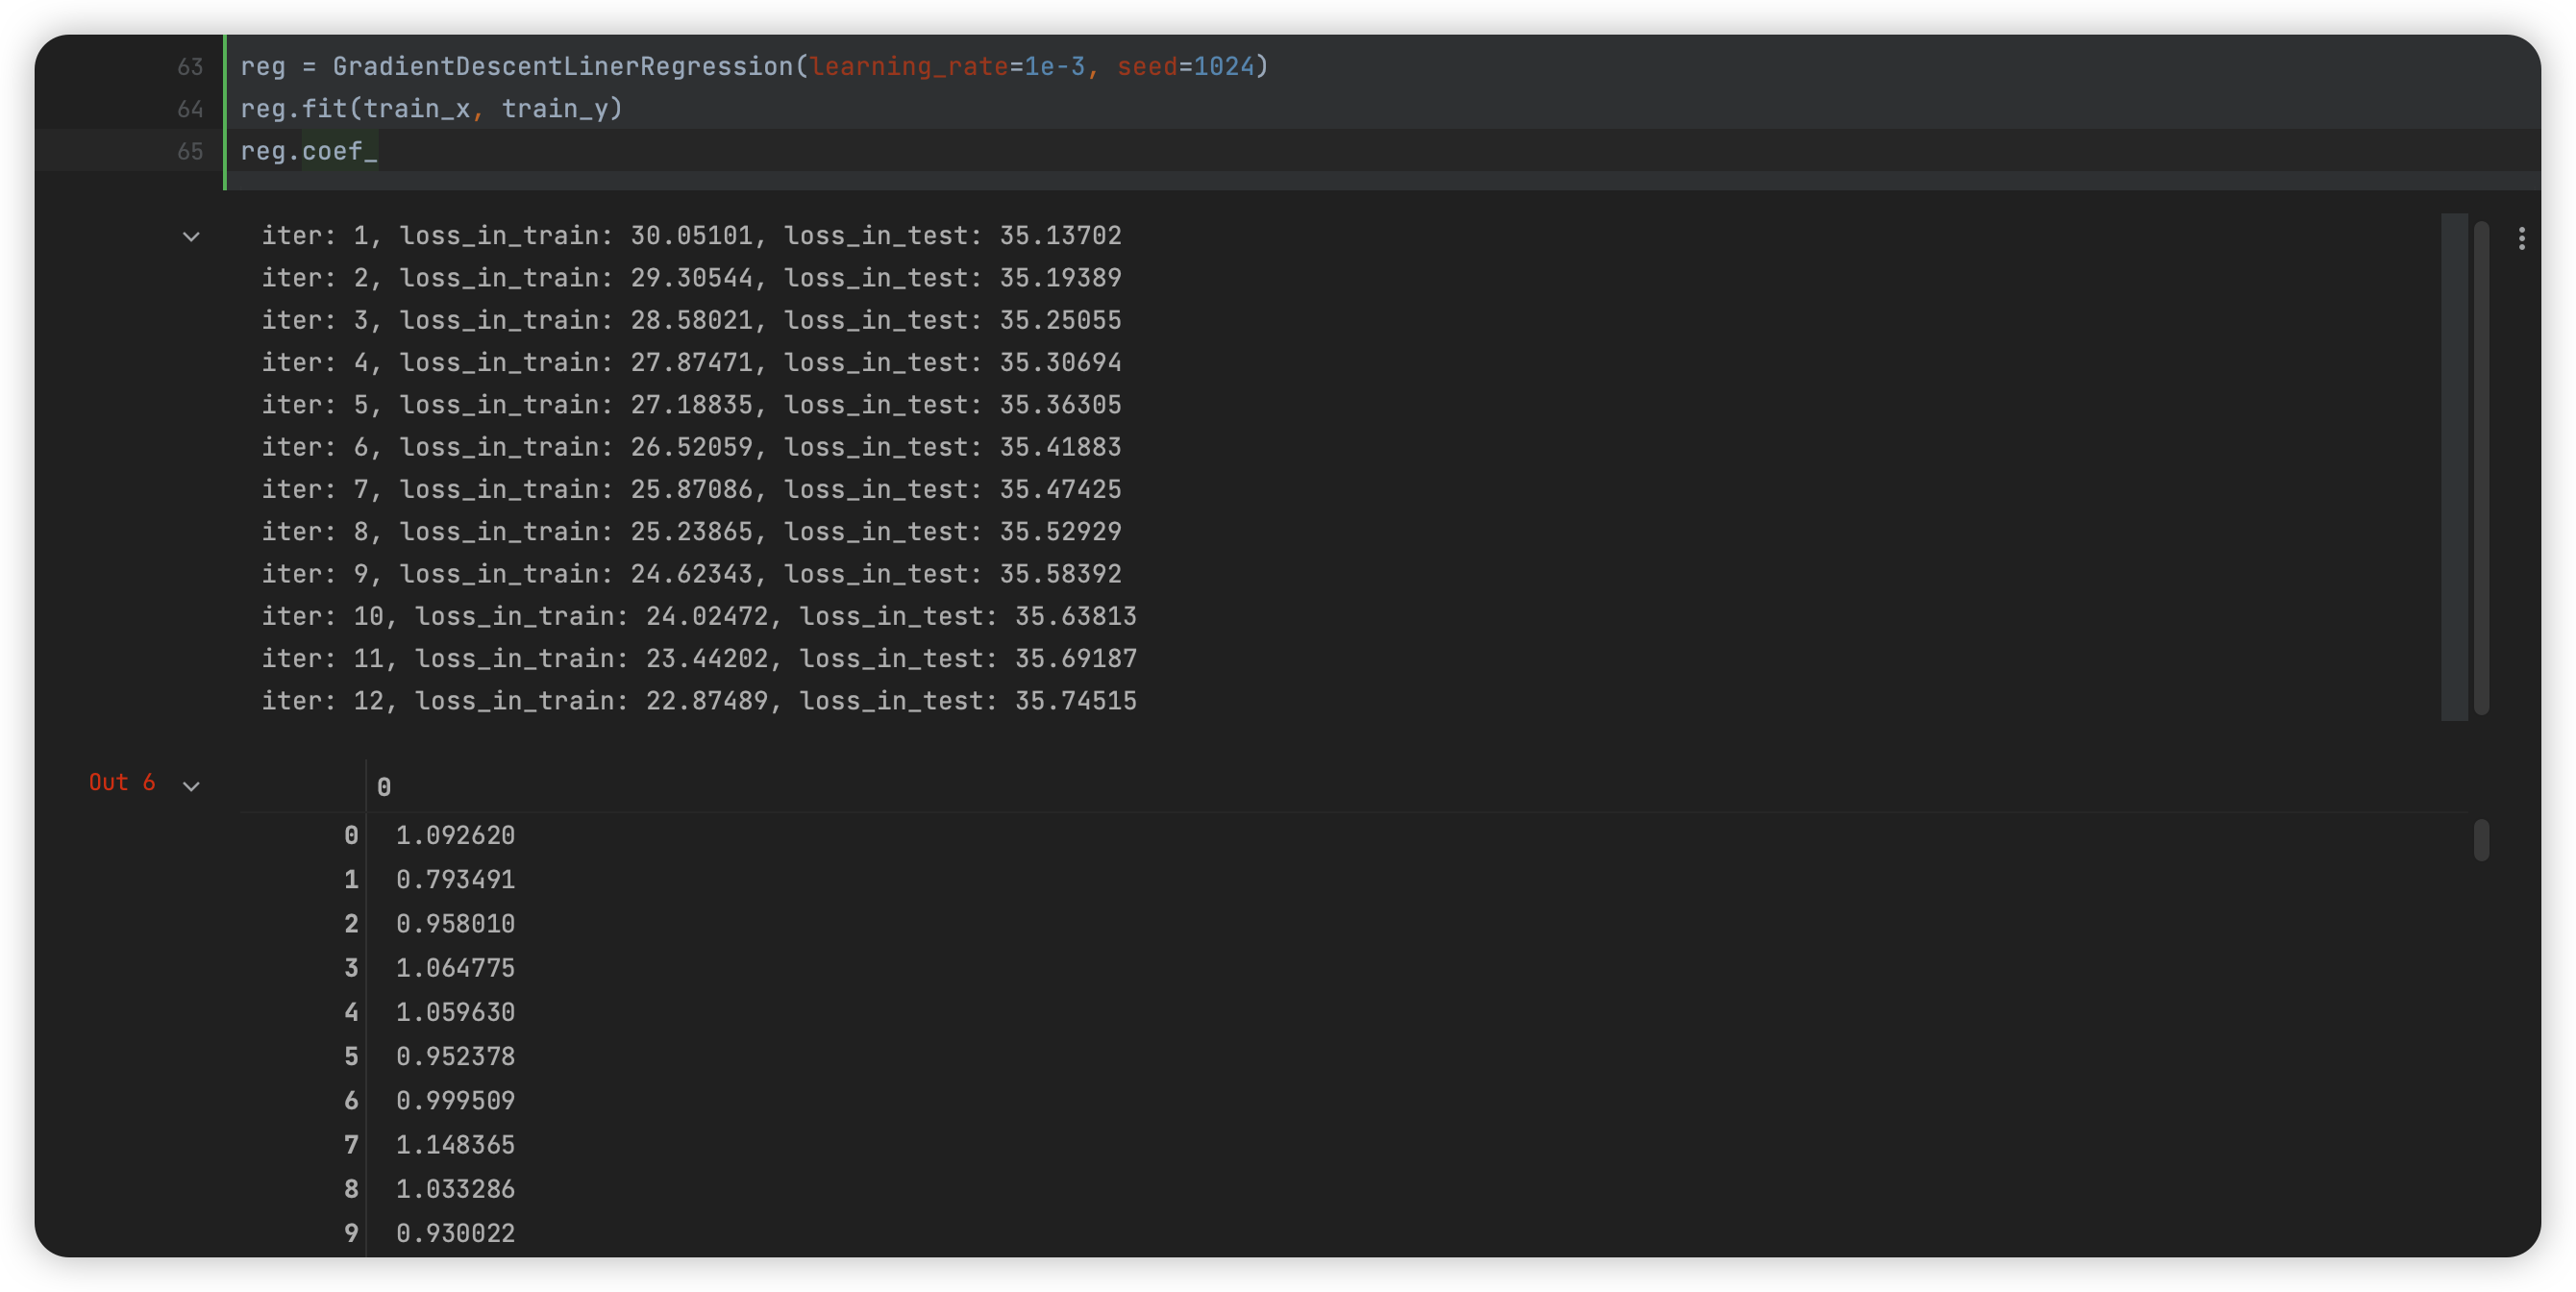The image size is (2576, 1292).
Task: Click output line iter: 11
Action: tap(699, 658)
